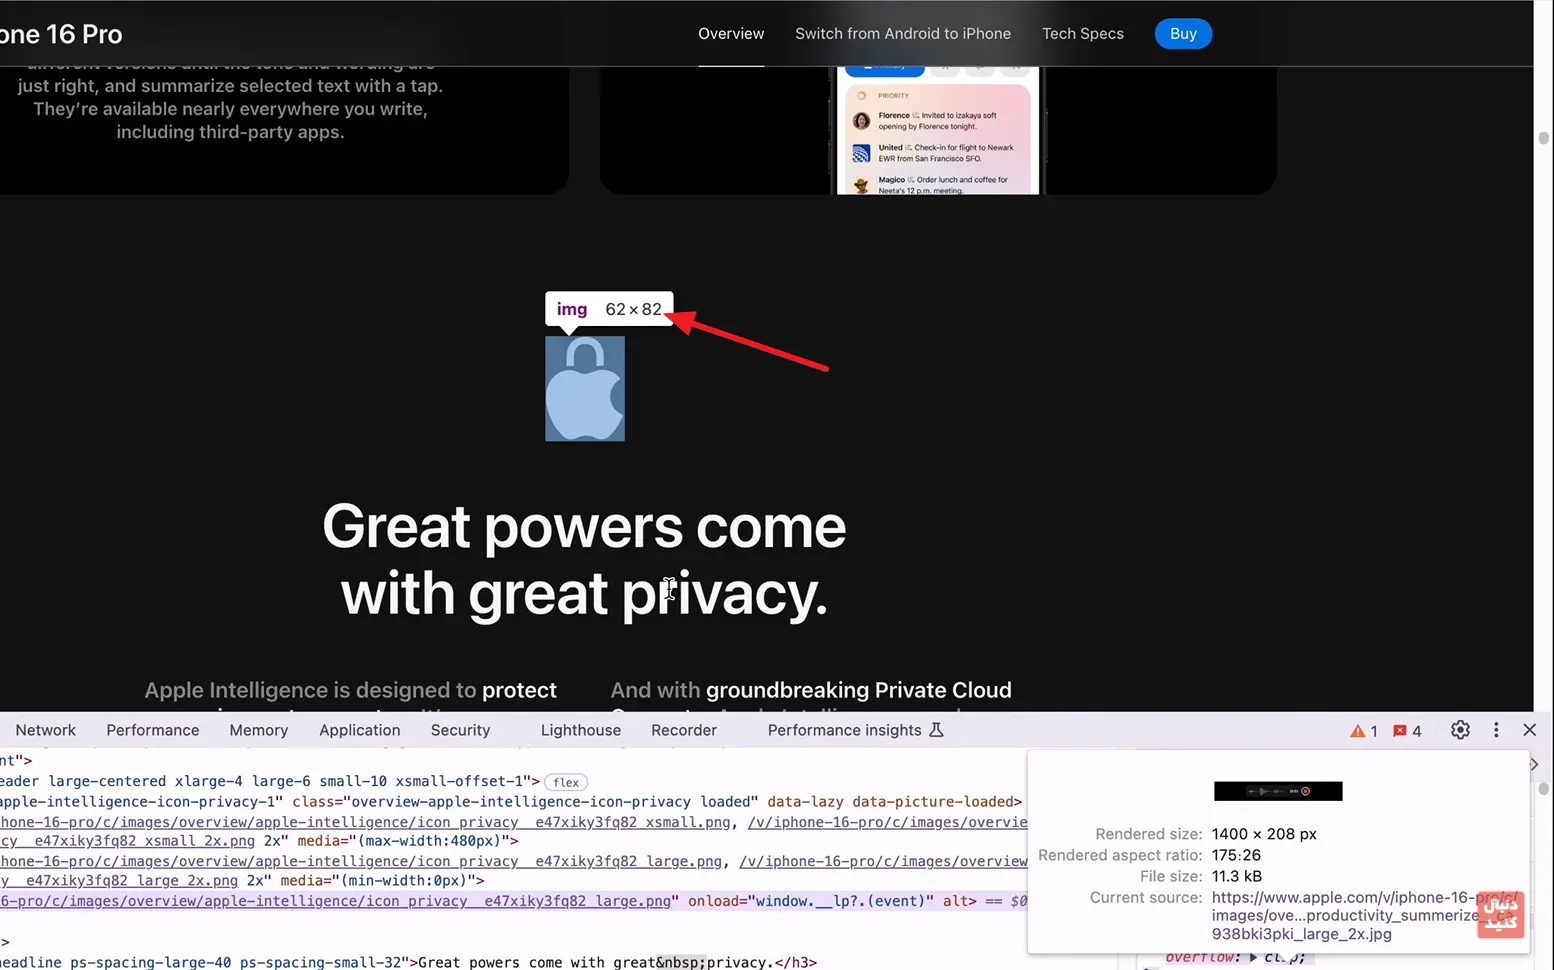Toggle the flex badge in Elements tree
1554x970 pixels.
[566, 782]
